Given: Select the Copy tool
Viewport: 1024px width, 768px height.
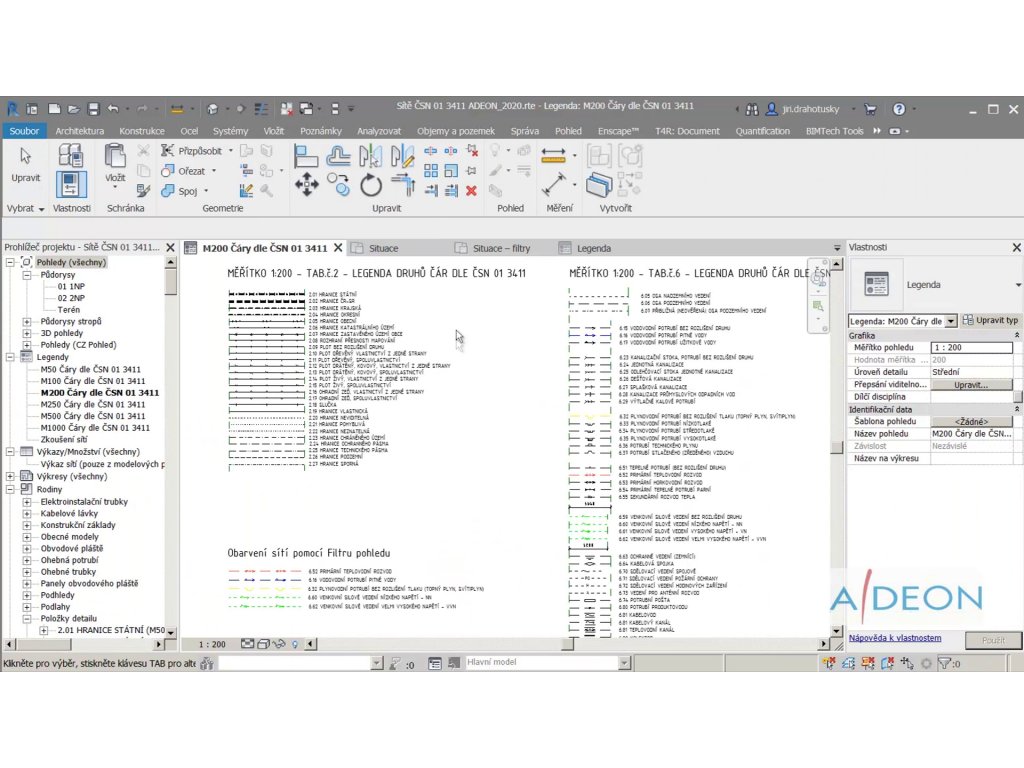Looking at the screenshot, I should (x=338, y=185).
